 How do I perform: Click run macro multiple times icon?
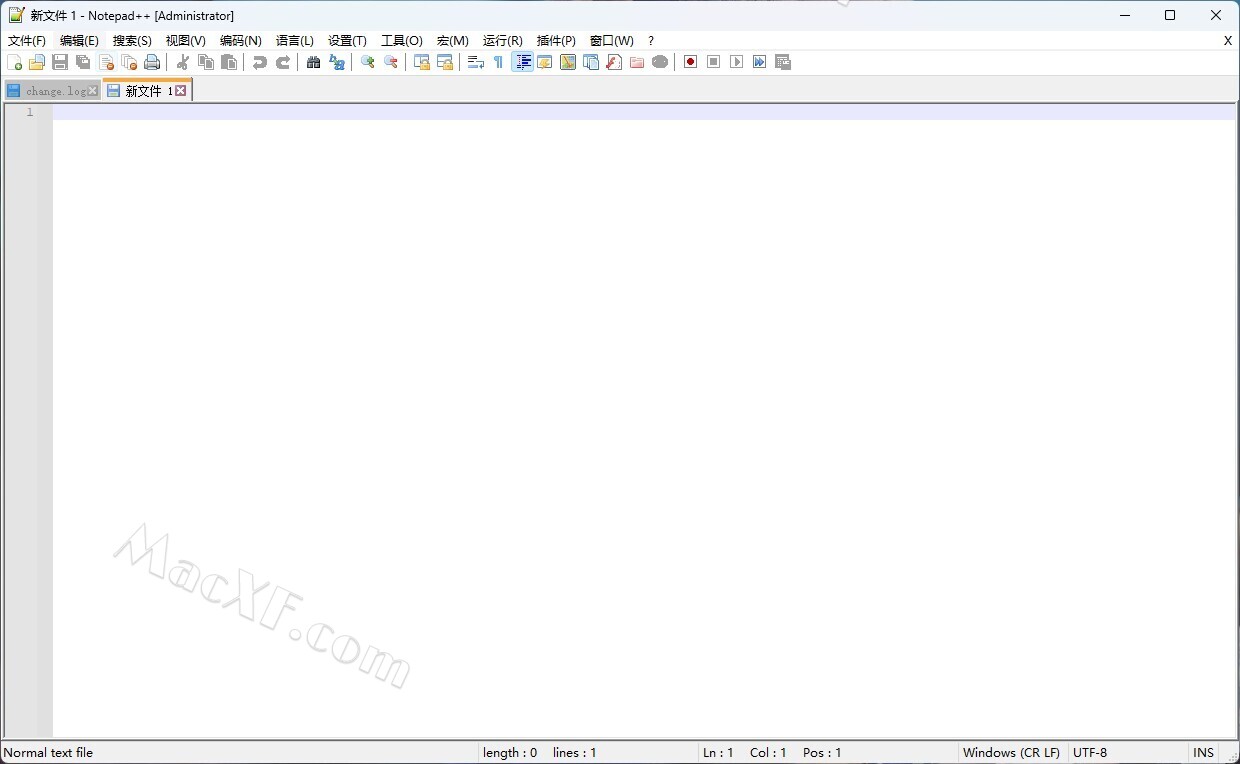760,62
